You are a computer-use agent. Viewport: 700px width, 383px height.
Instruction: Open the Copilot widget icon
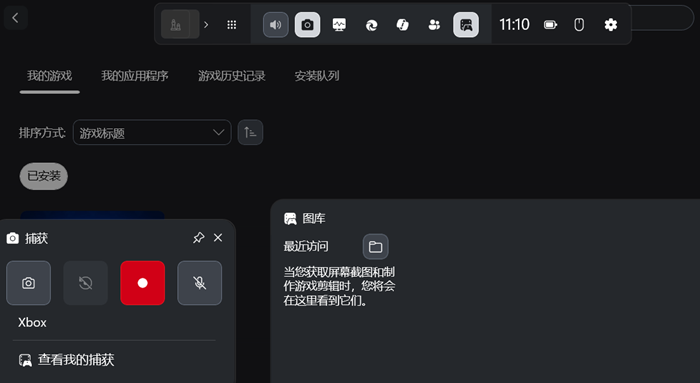(x=403, y=25)
